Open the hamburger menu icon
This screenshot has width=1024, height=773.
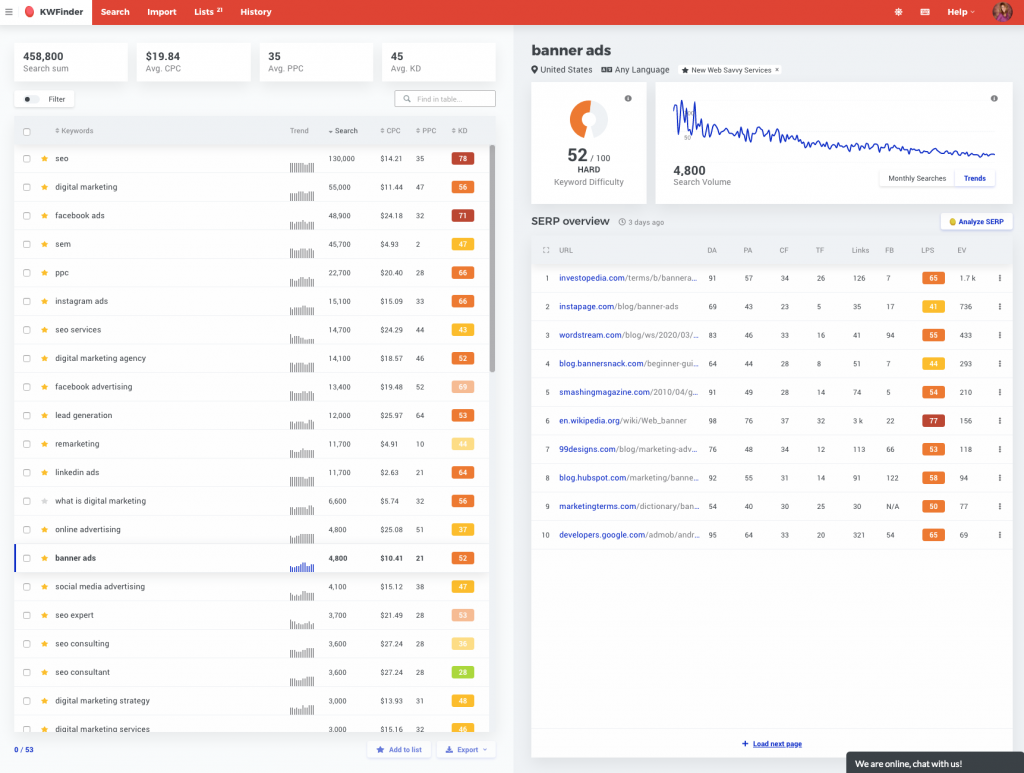(x=9, y=12)
